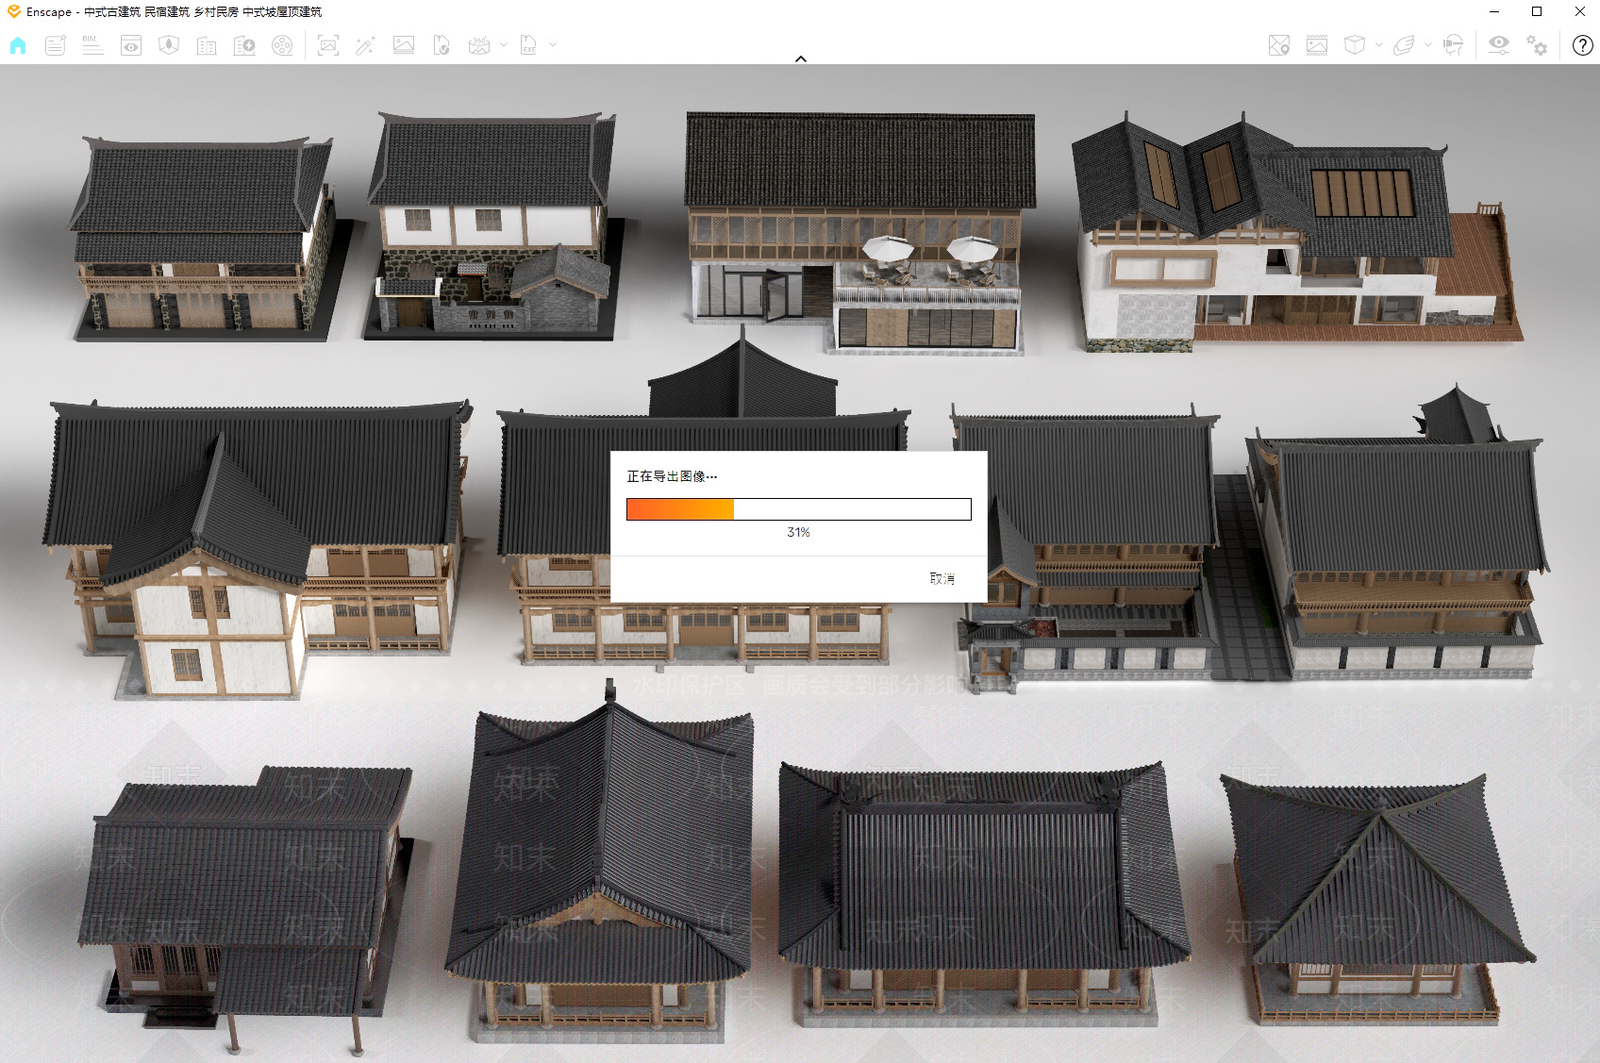
Task: Click the cube projection mode icon
Action: point(1355,45)
